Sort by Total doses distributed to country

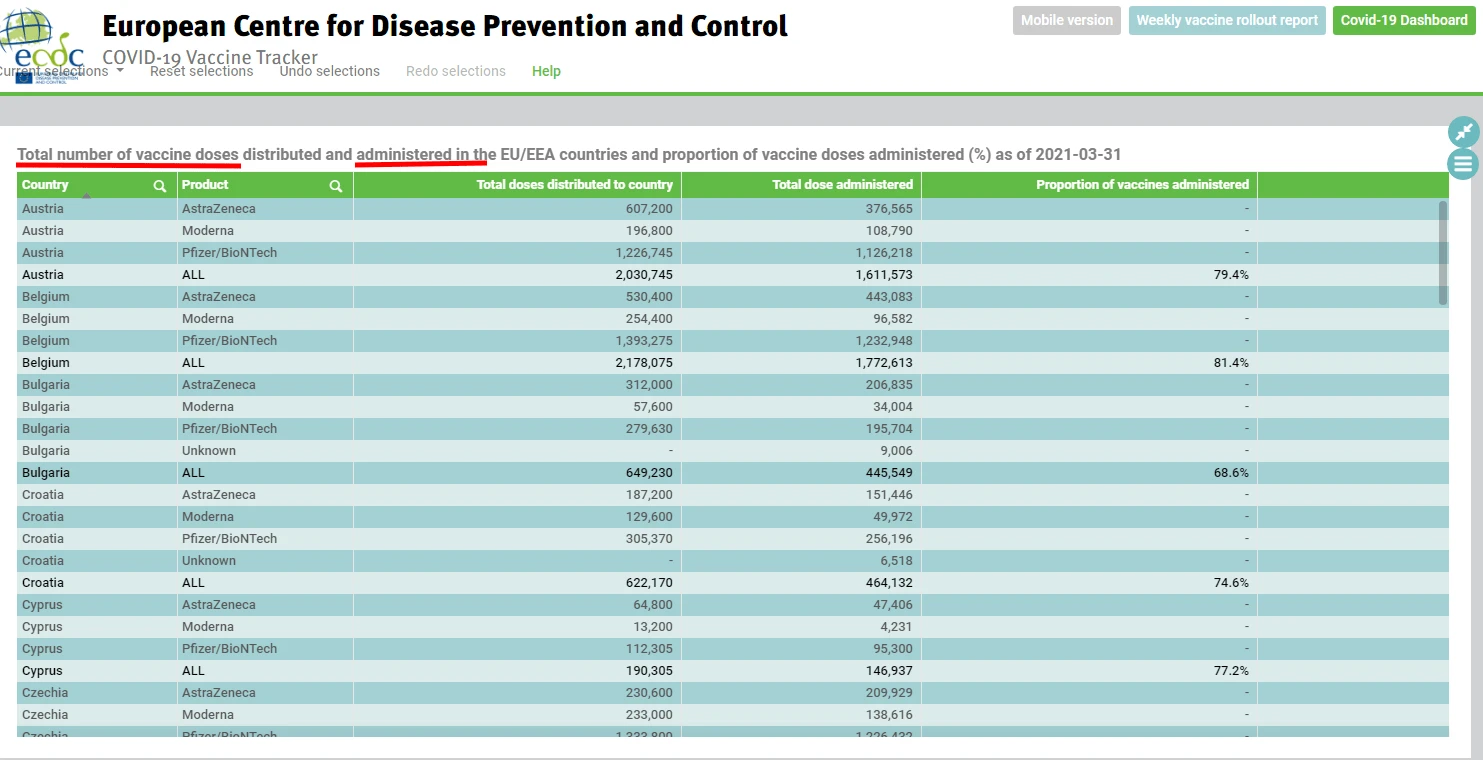(x=574, y=185)
